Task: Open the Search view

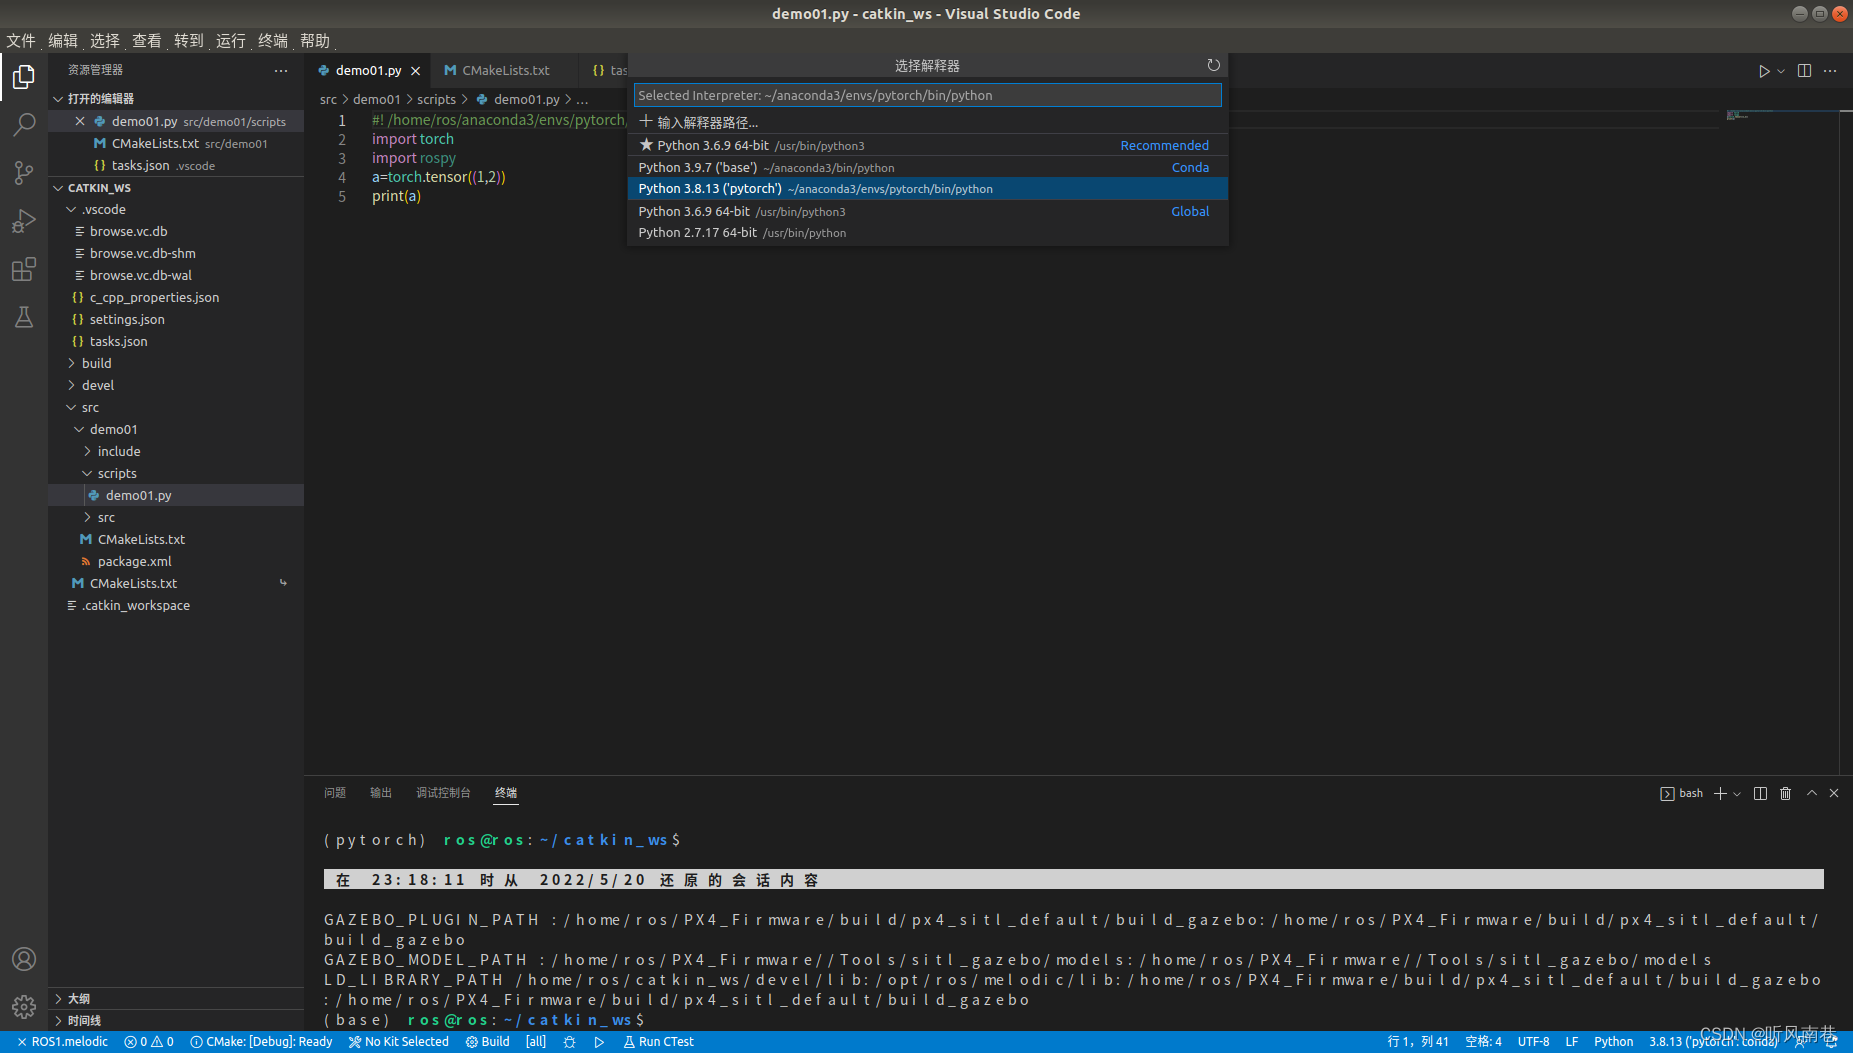Action: pos(23,124)
